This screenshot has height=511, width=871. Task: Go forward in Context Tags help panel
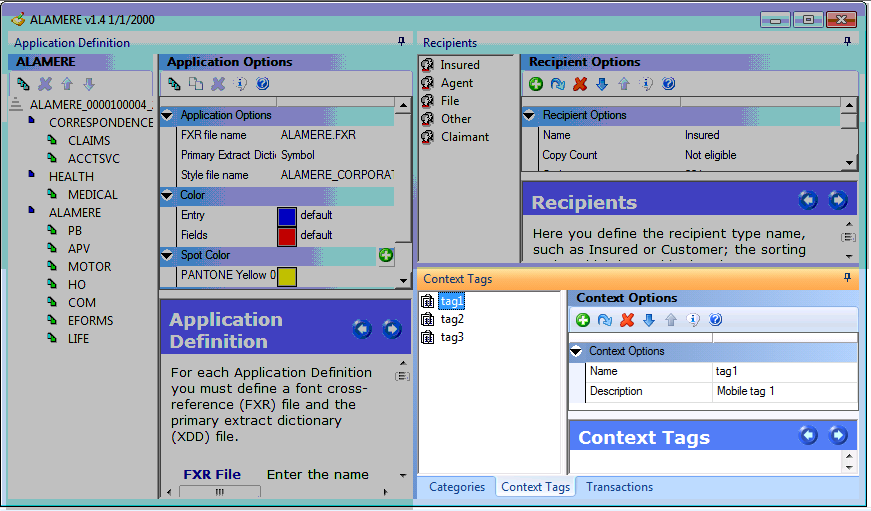[838, 435]
